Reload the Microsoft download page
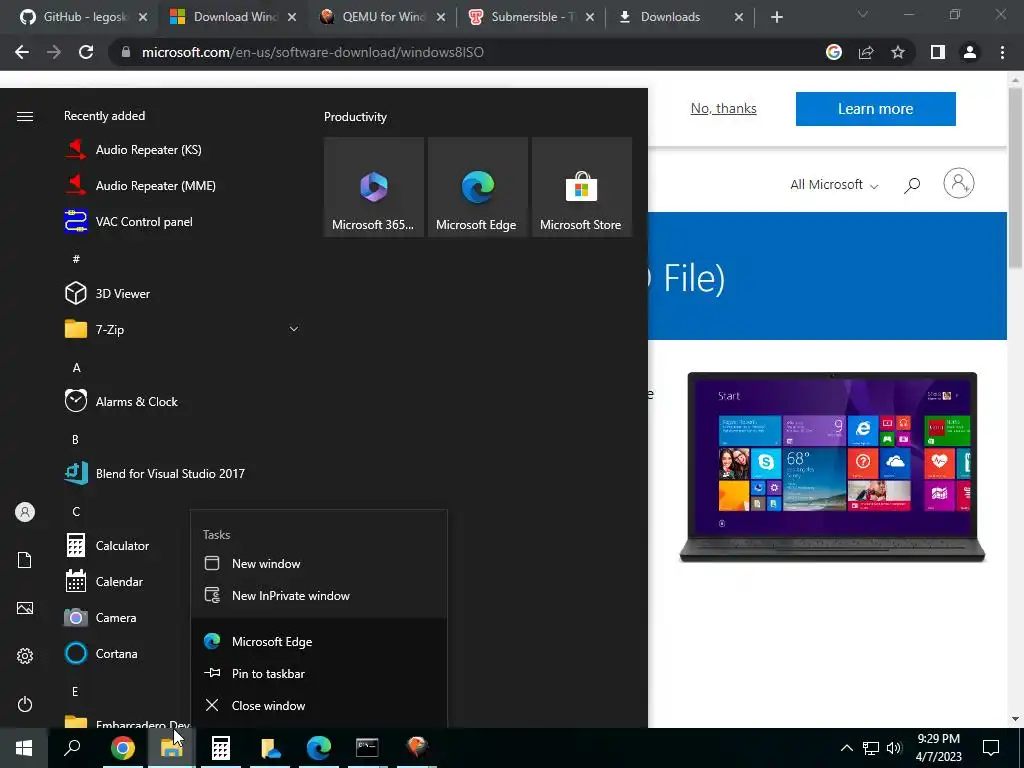The width and height of the screenshot is (1024, 768). coord(86,52)
